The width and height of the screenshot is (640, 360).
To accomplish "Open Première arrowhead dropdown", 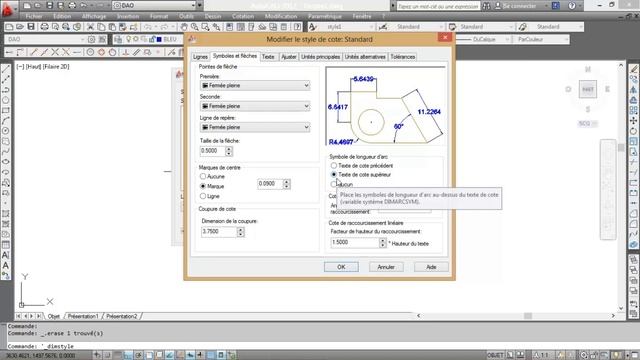I will (255, 86).
